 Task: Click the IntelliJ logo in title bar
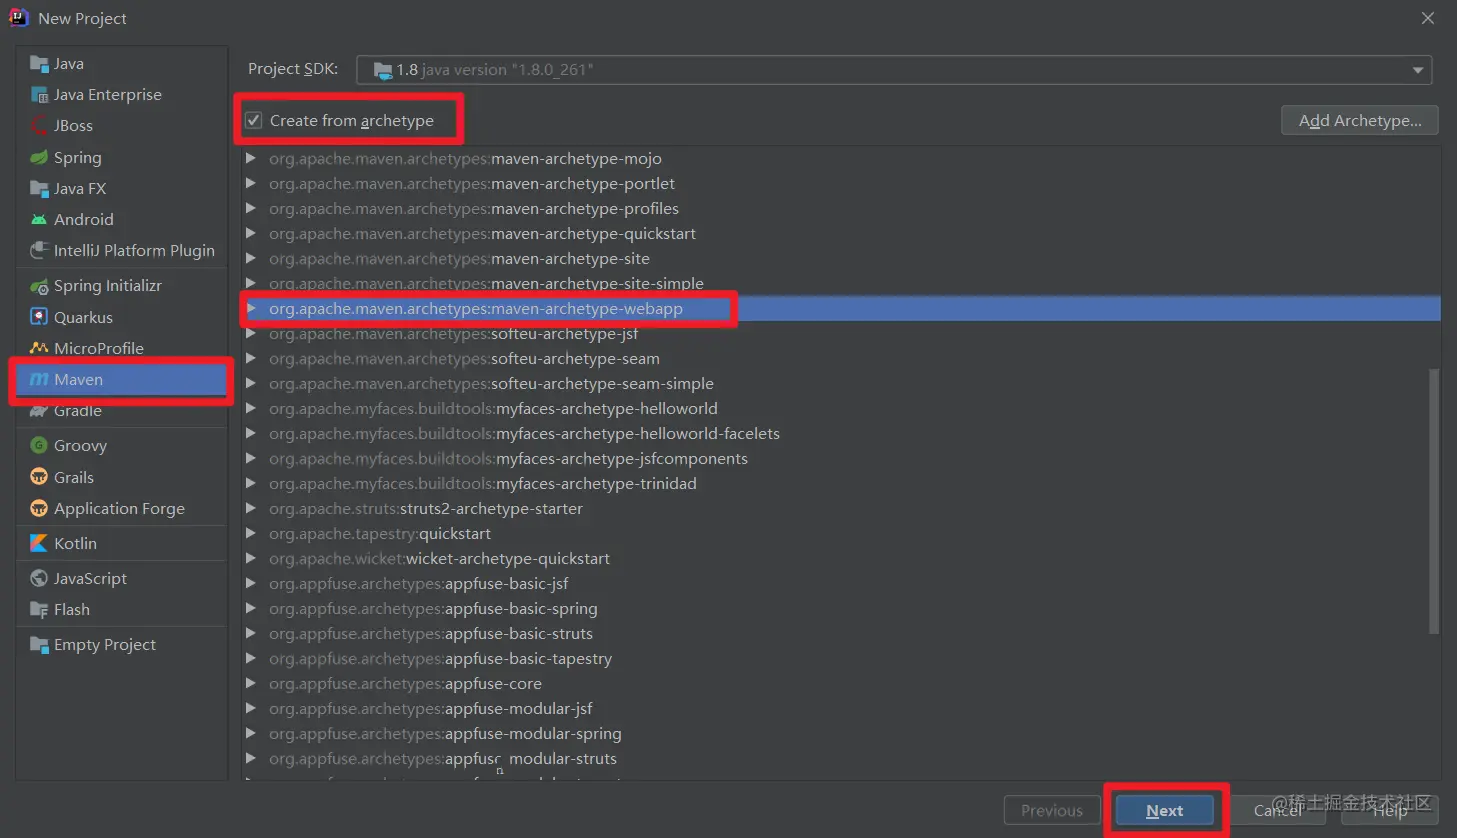19,18
